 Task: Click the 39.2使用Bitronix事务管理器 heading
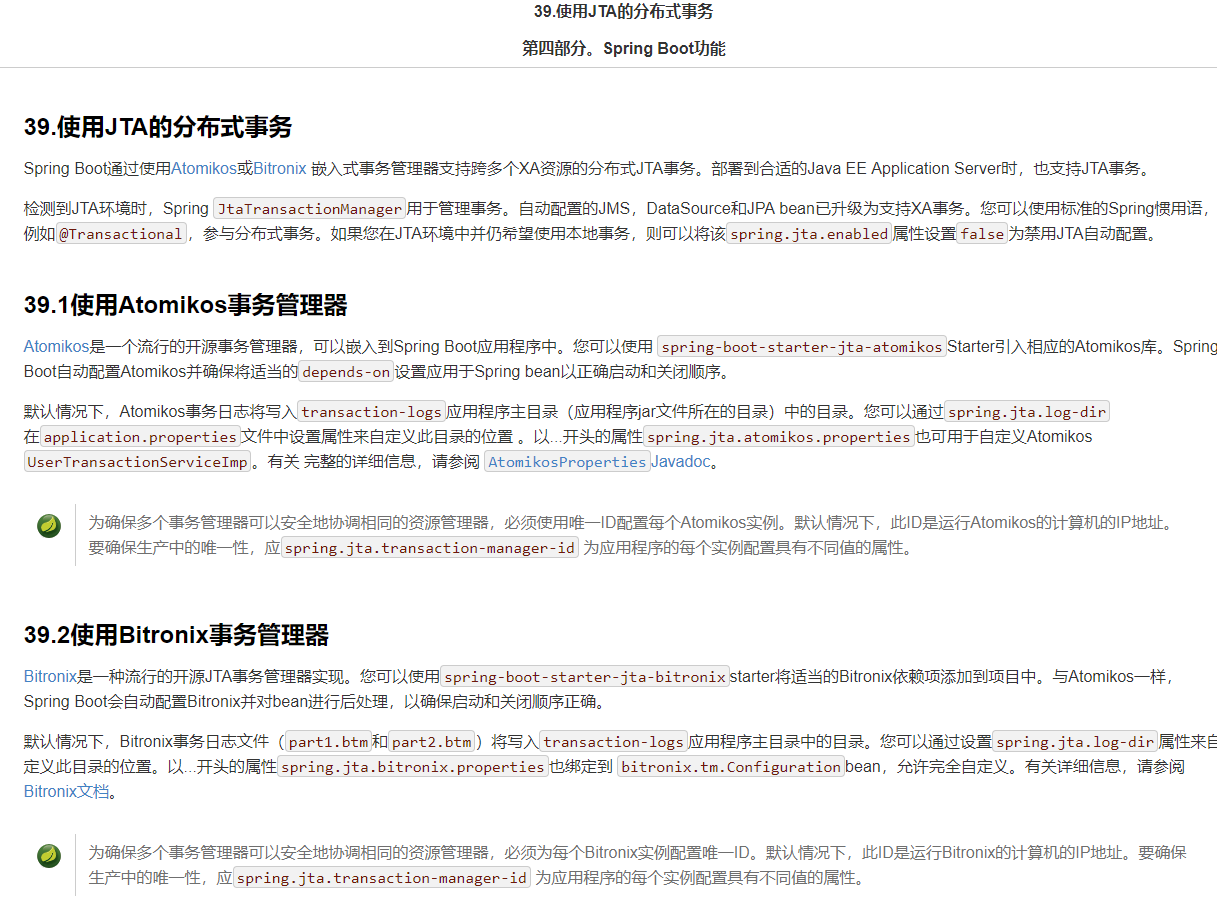177,635
